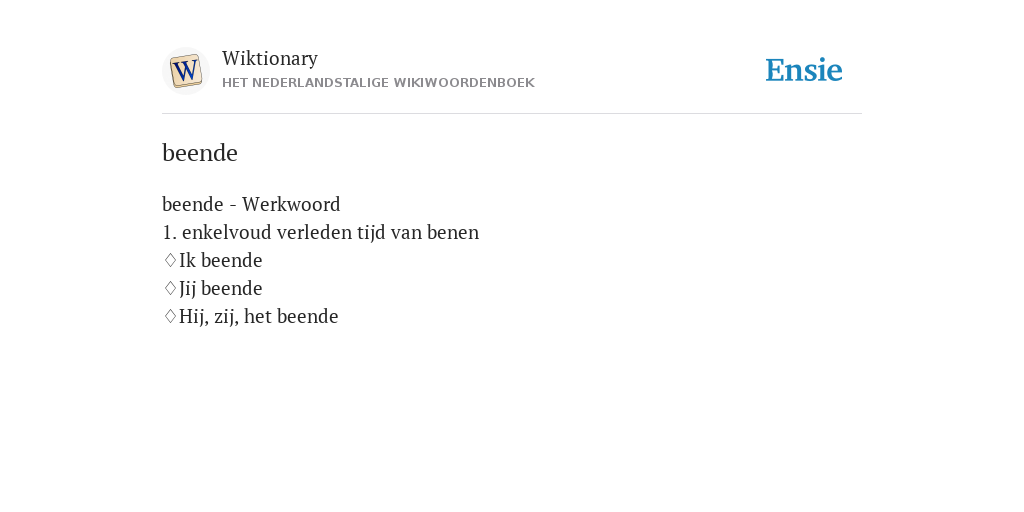
Task: Click the word 'Werkwoord'
Action: (x=291, y=204)
